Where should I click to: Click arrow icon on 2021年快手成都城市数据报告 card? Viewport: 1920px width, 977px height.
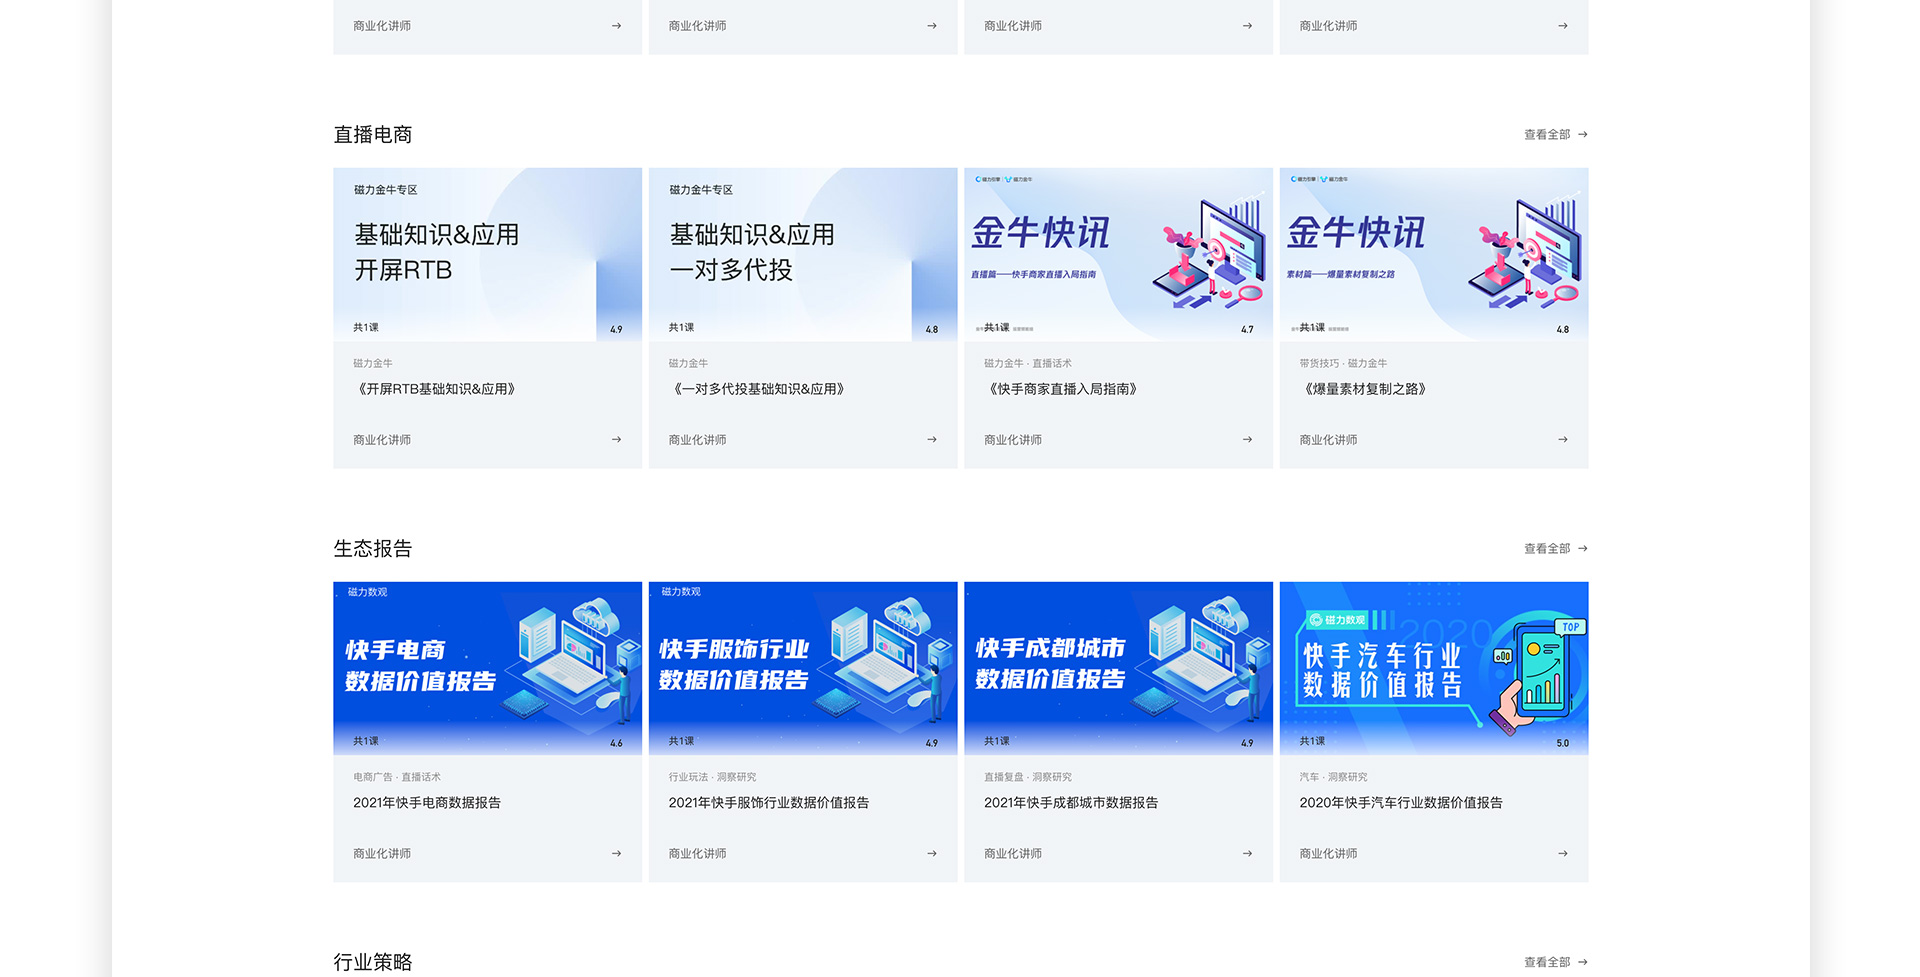pyautogui.click(x=1247, y=854)
